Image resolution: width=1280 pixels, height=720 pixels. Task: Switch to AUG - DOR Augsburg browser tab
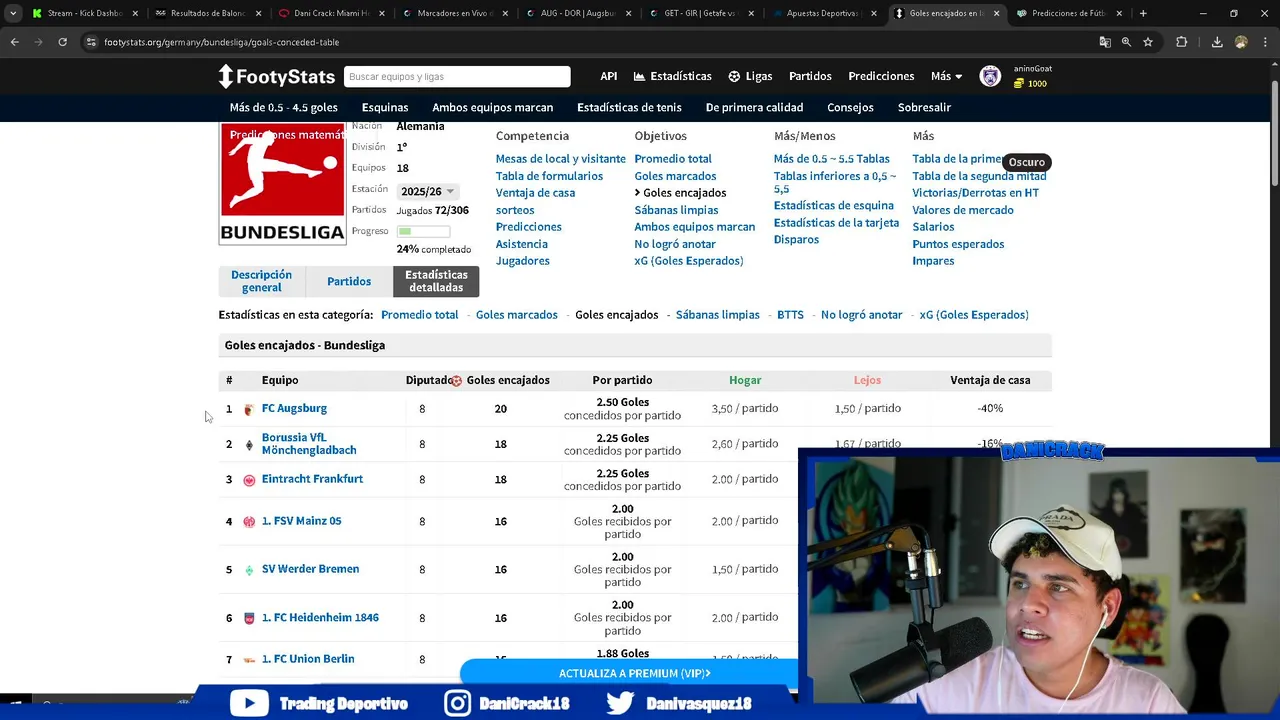578,13
